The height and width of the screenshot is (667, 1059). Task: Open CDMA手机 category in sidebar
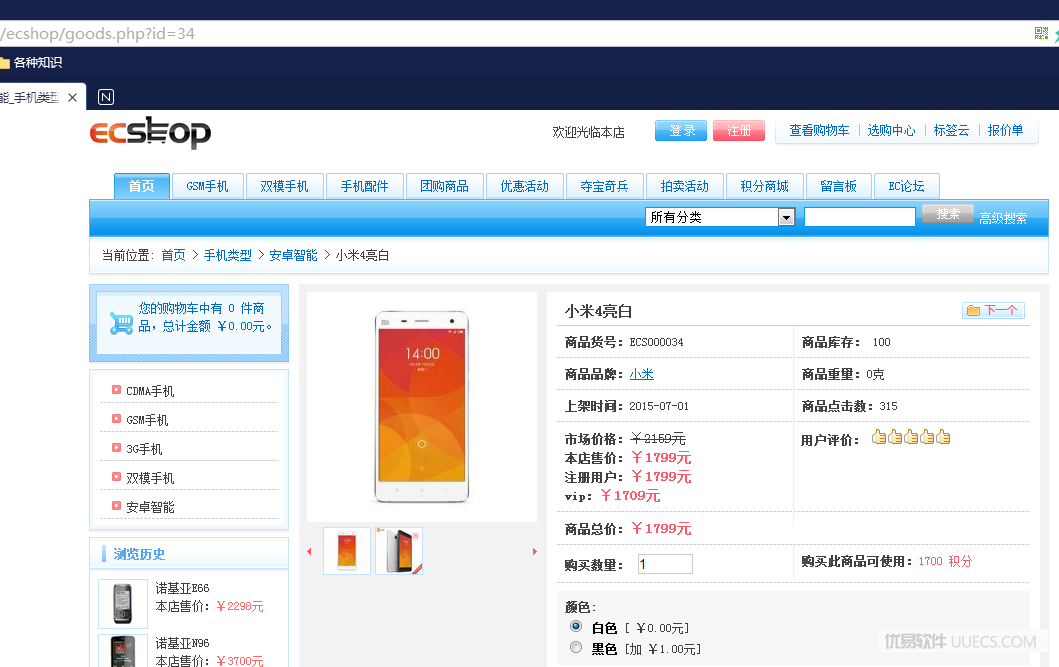pos(150,391)
